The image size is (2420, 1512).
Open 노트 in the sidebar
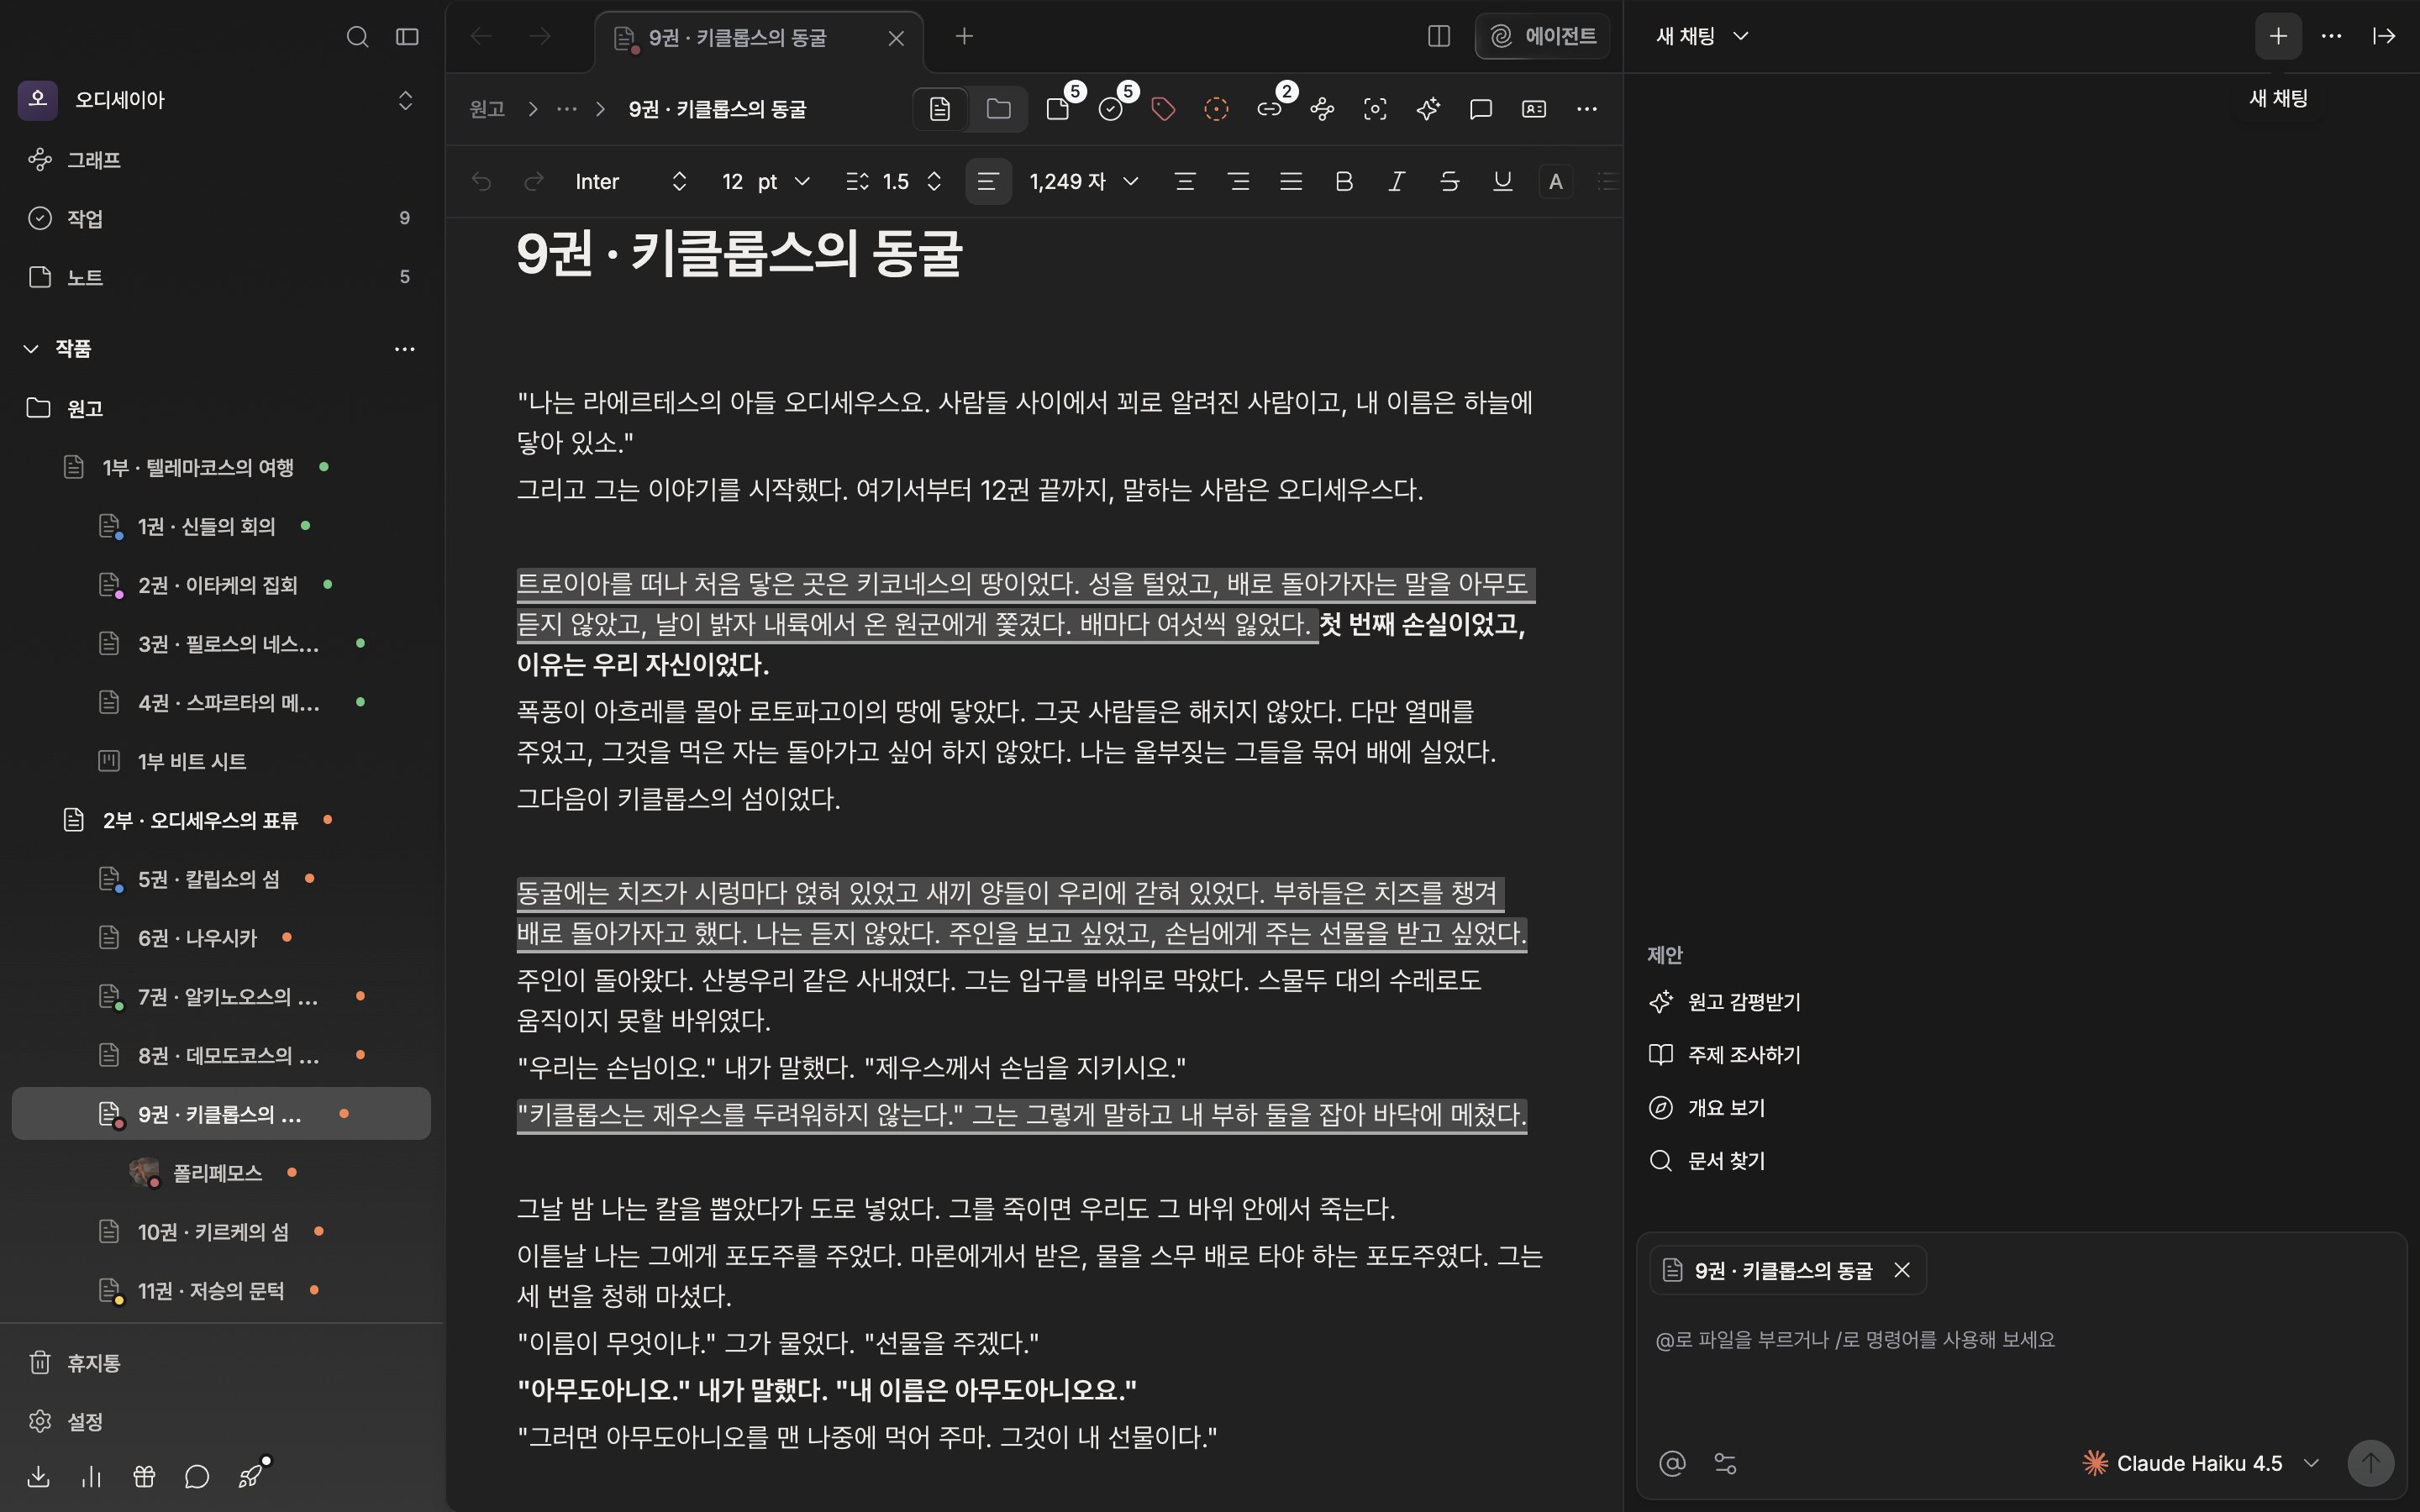click(x=221, y=277)
